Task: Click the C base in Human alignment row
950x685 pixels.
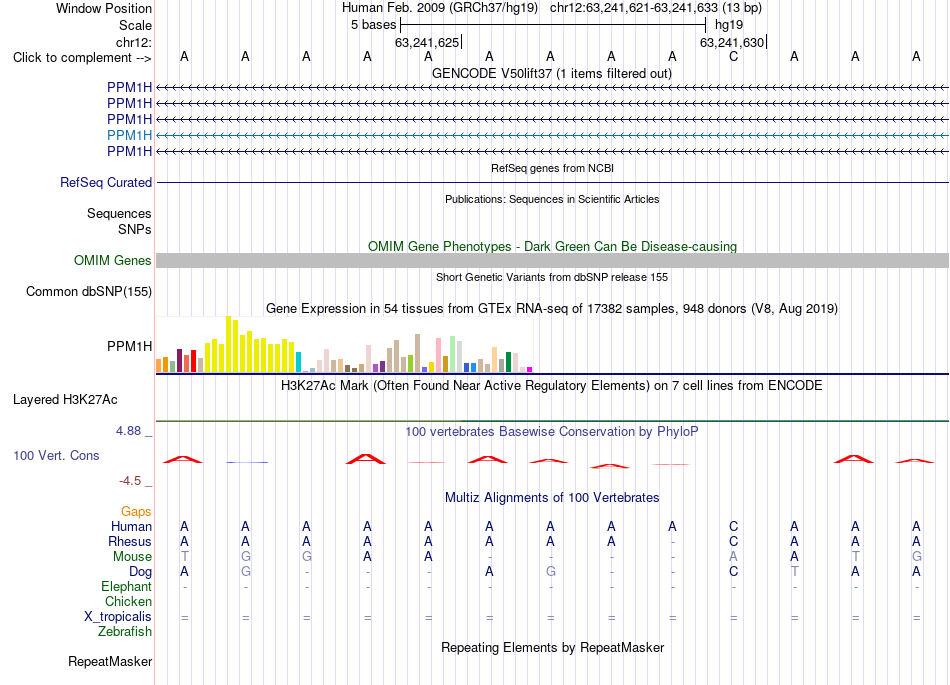Action: (x=733, y=526)
